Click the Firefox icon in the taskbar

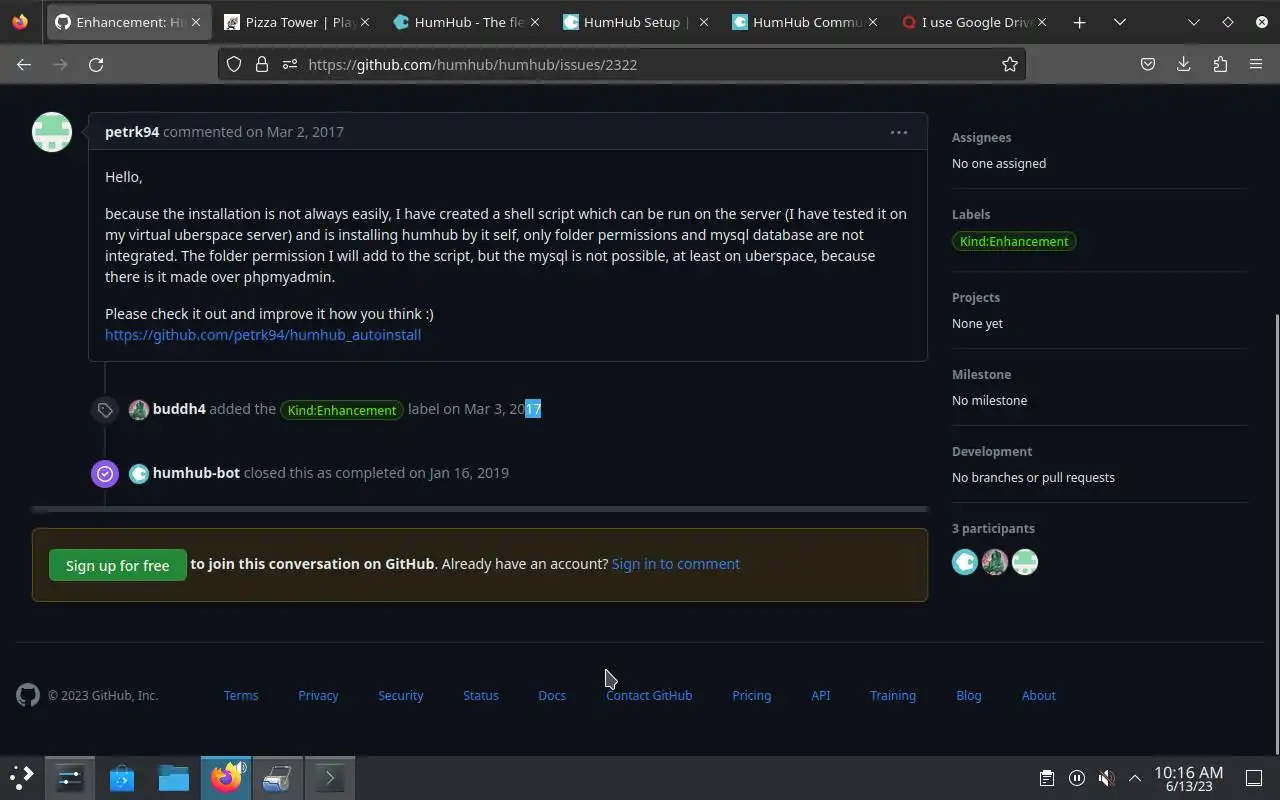226,777
